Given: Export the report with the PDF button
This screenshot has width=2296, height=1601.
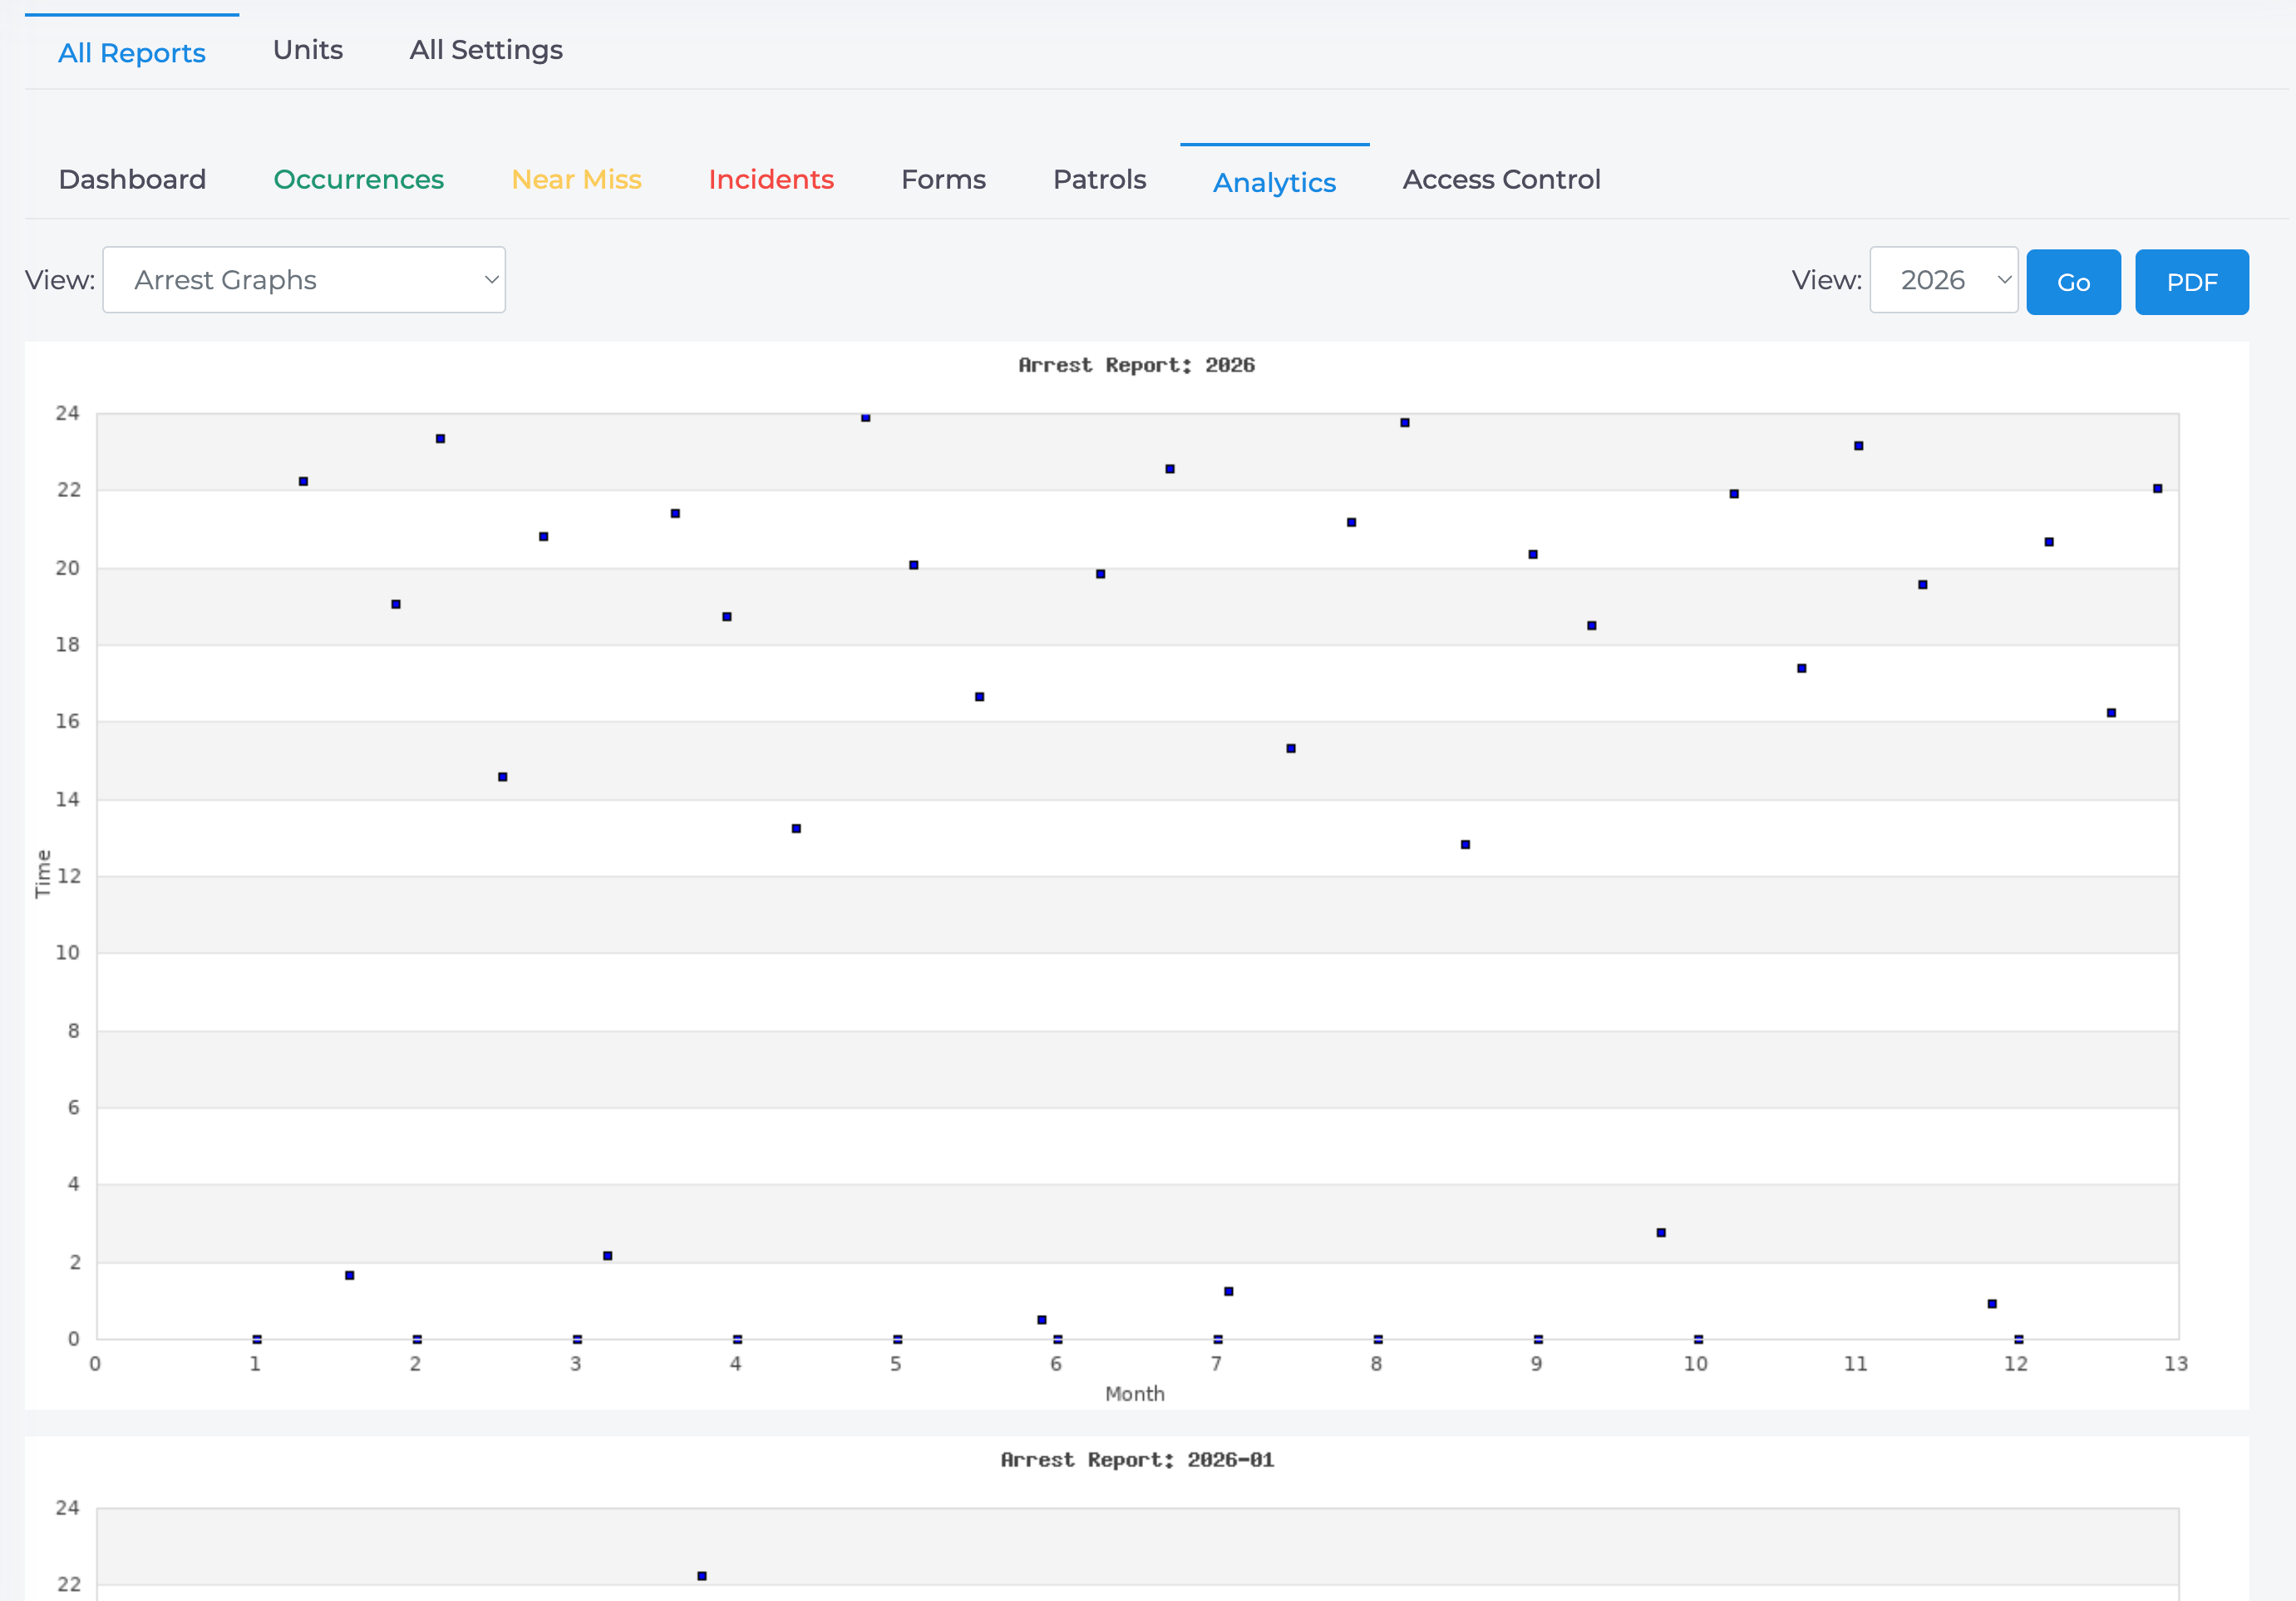Looking at the screenshot, I should [2192, 282].
